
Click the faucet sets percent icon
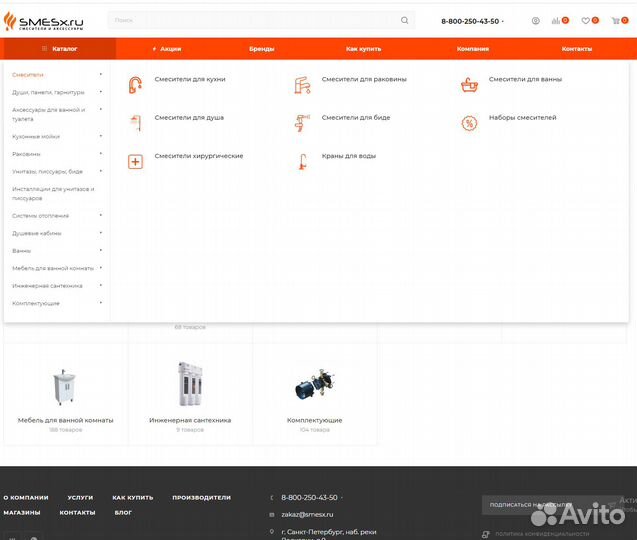(469, 124)
